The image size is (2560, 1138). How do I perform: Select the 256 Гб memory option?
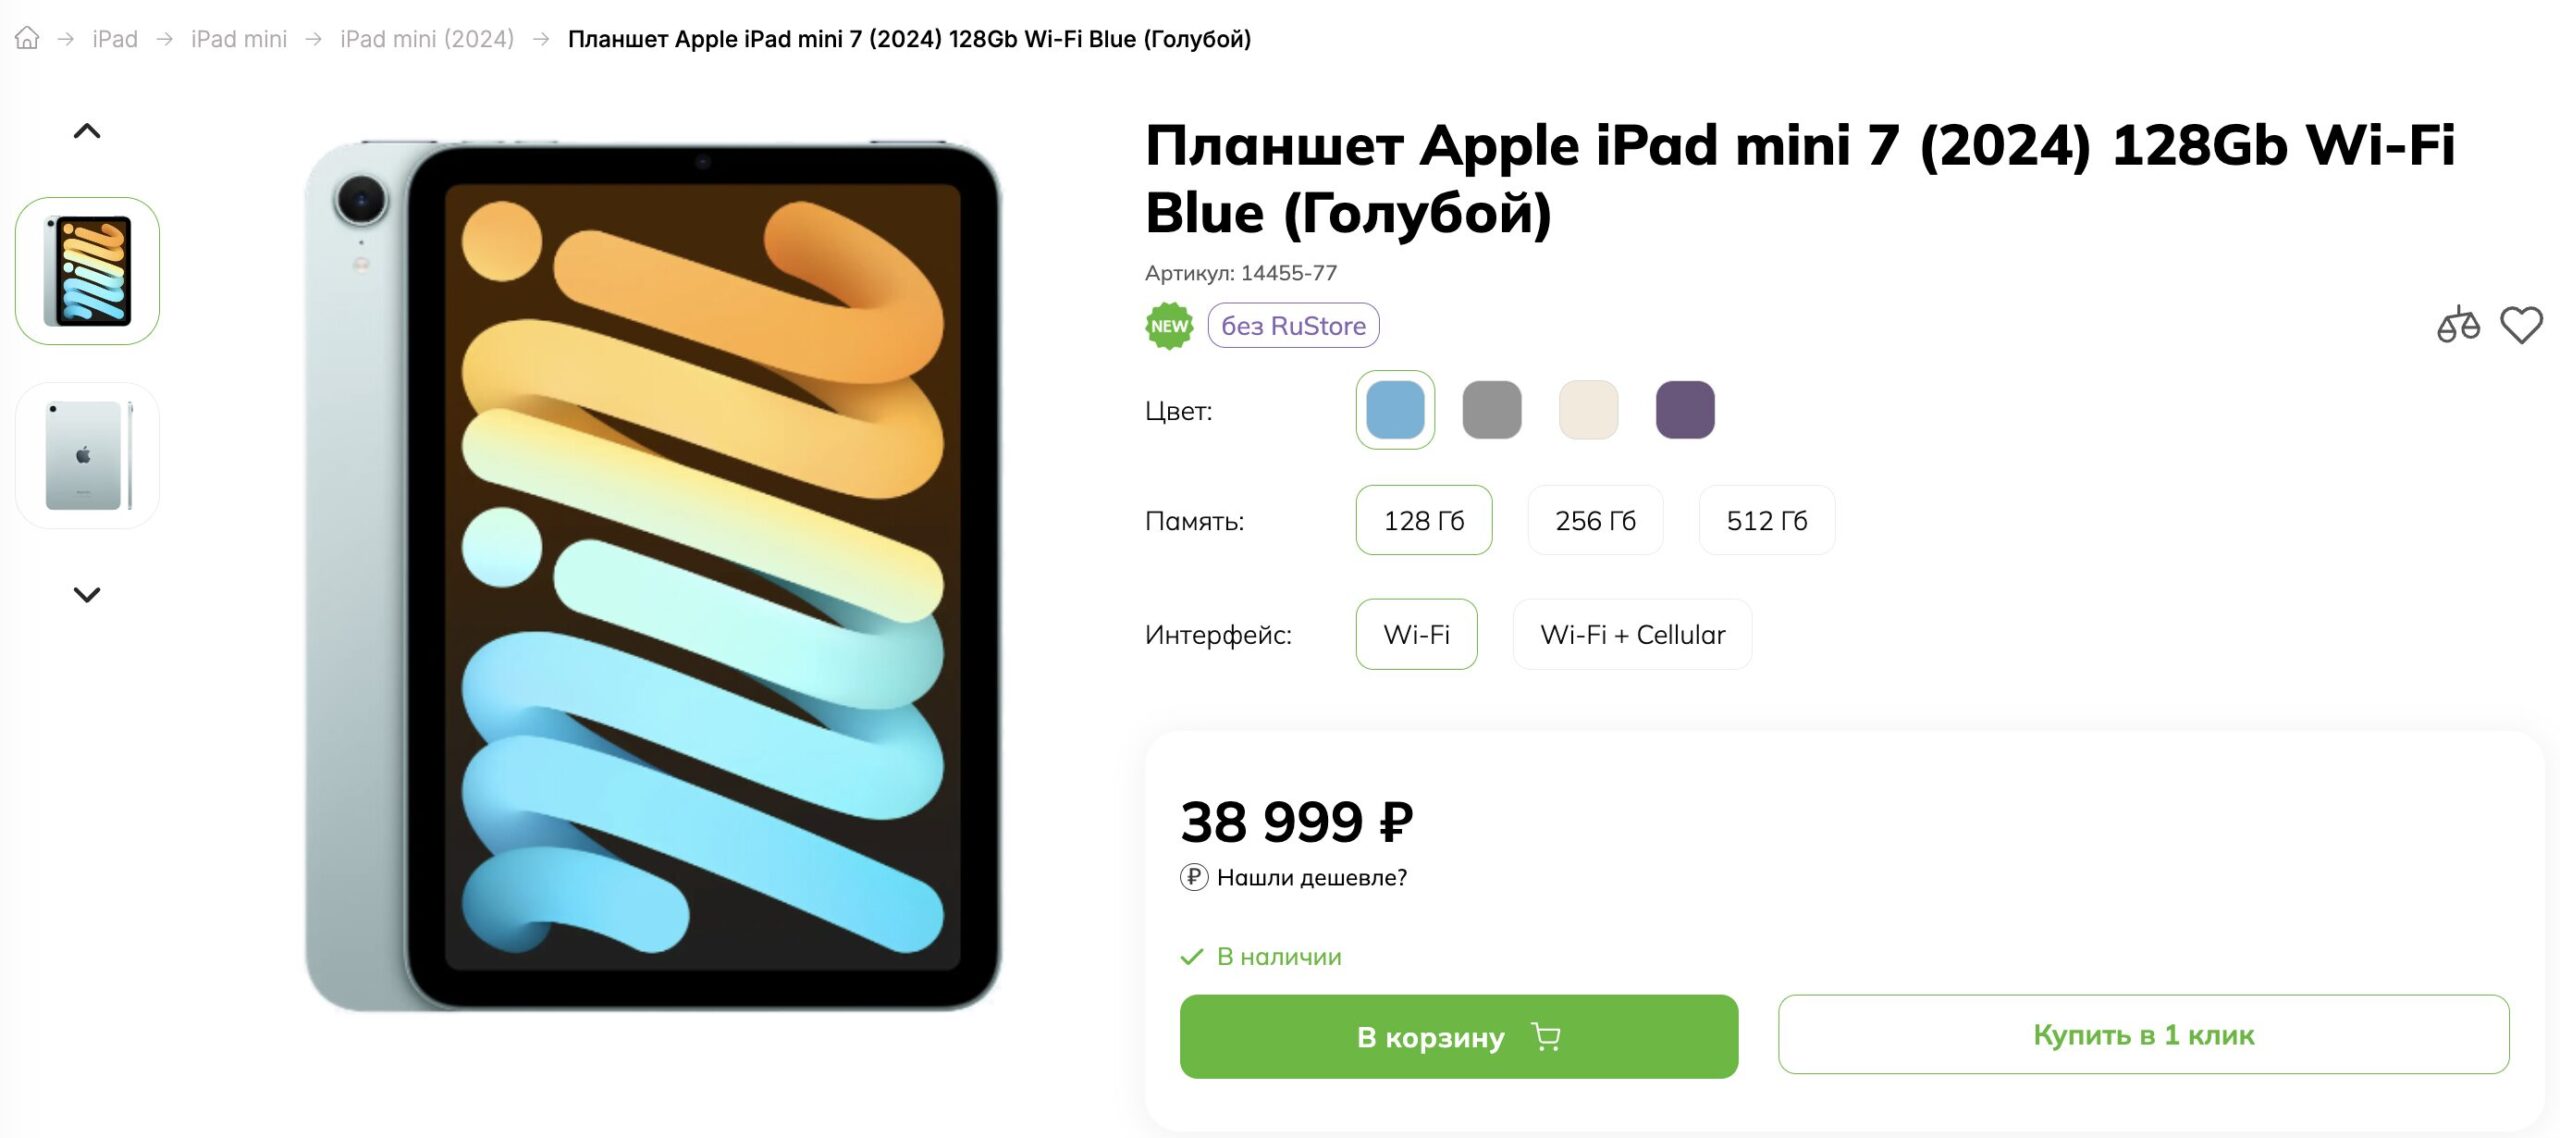click(x=1595, y=520)
